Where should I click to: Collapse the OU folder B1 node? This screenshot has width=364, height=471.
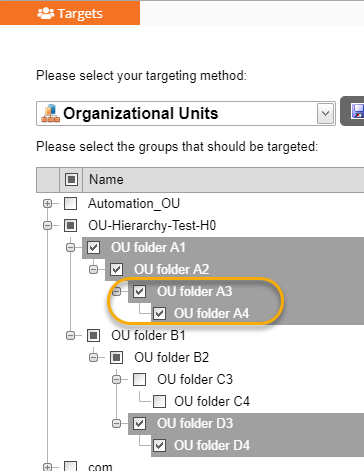[71, 335]
